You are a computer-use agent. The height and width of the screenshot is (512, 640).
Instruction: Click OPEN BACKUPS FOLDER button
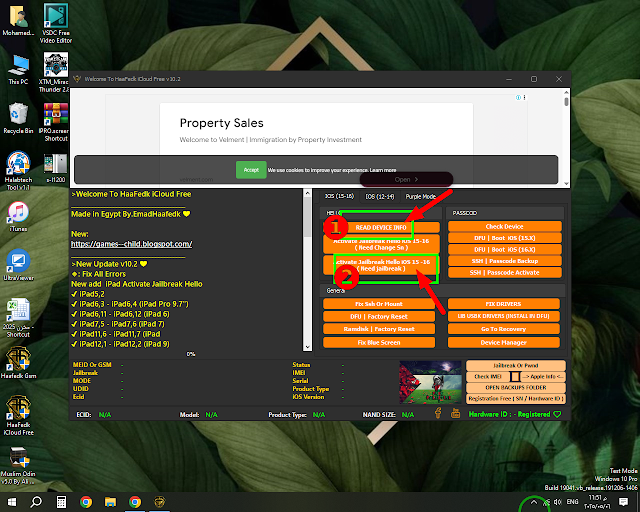point(516,387)
